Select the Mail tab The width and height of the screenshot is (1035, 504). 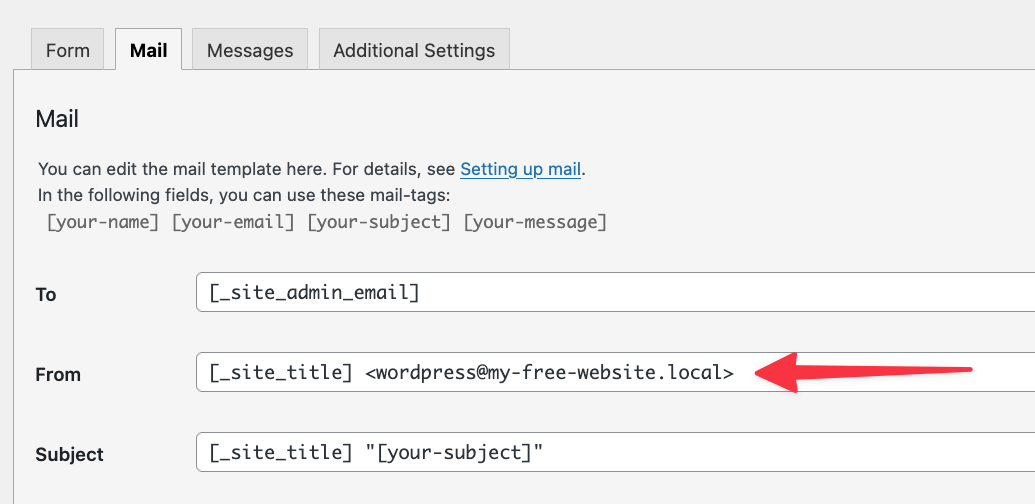(149, 50)
